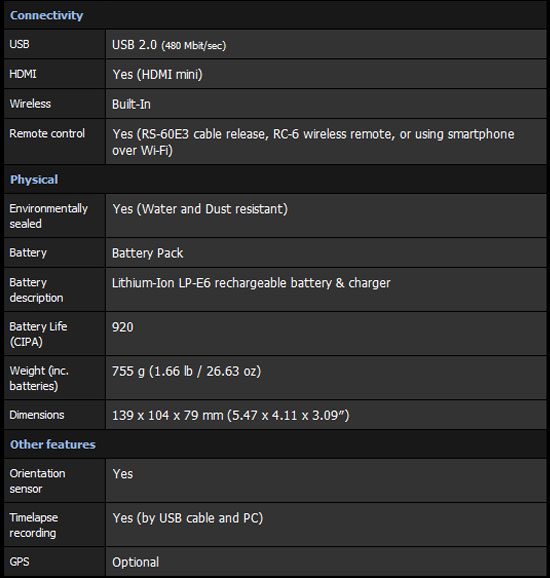Click the Battery Pack value
550x578 pixels.
coord(147,253)
